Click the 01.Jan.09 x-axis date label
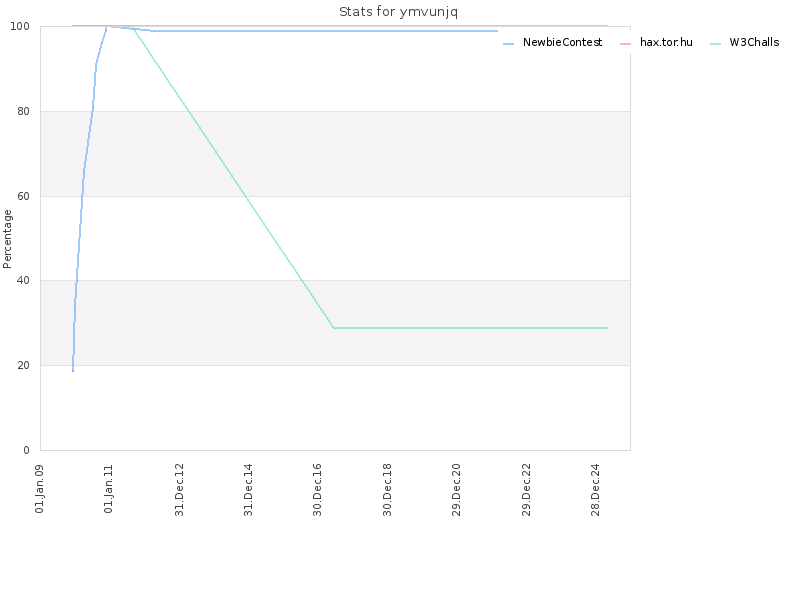 40,488
